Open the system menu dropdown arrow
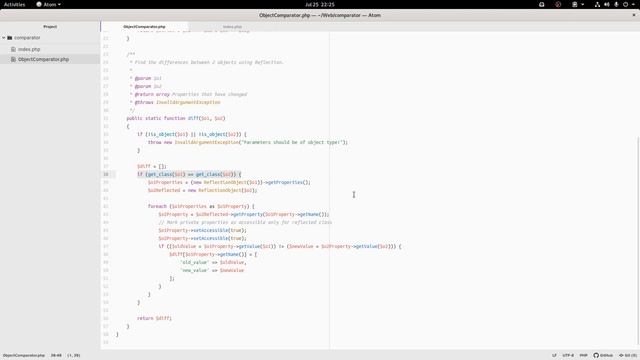640x360 pixels. 633,4
